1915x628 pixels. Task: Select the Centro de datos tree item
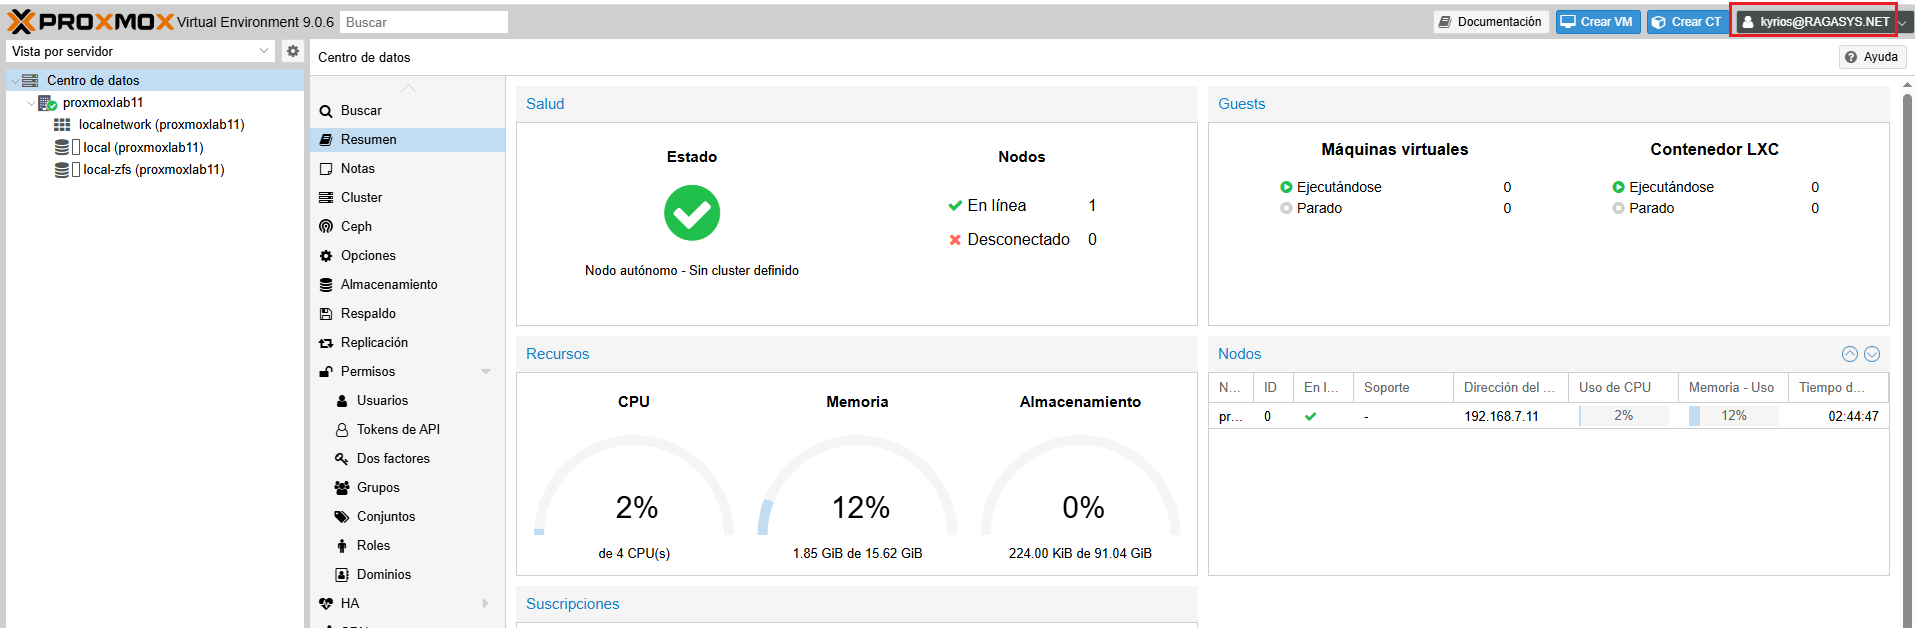[x=155, y=80]
